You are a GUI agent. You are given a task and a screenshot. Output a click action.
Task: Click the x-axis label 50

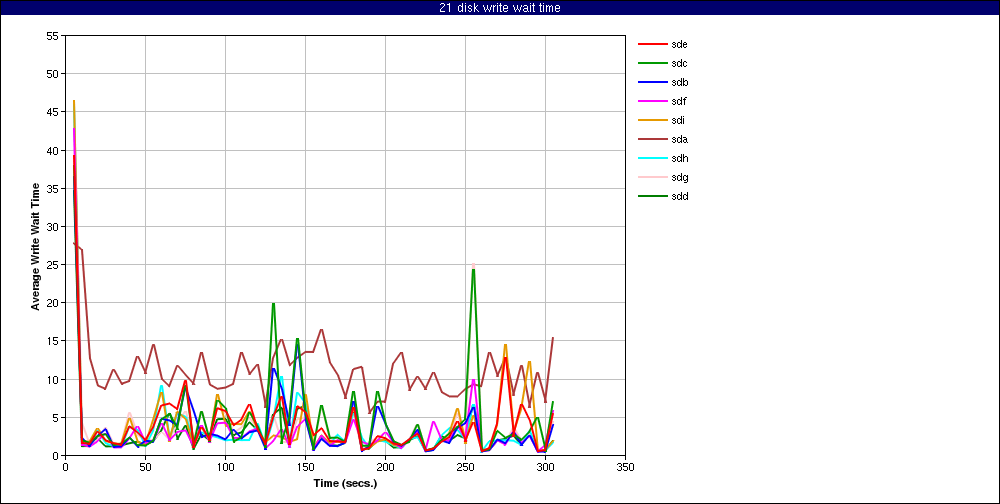pyautogui.click(x=145, y=467)
